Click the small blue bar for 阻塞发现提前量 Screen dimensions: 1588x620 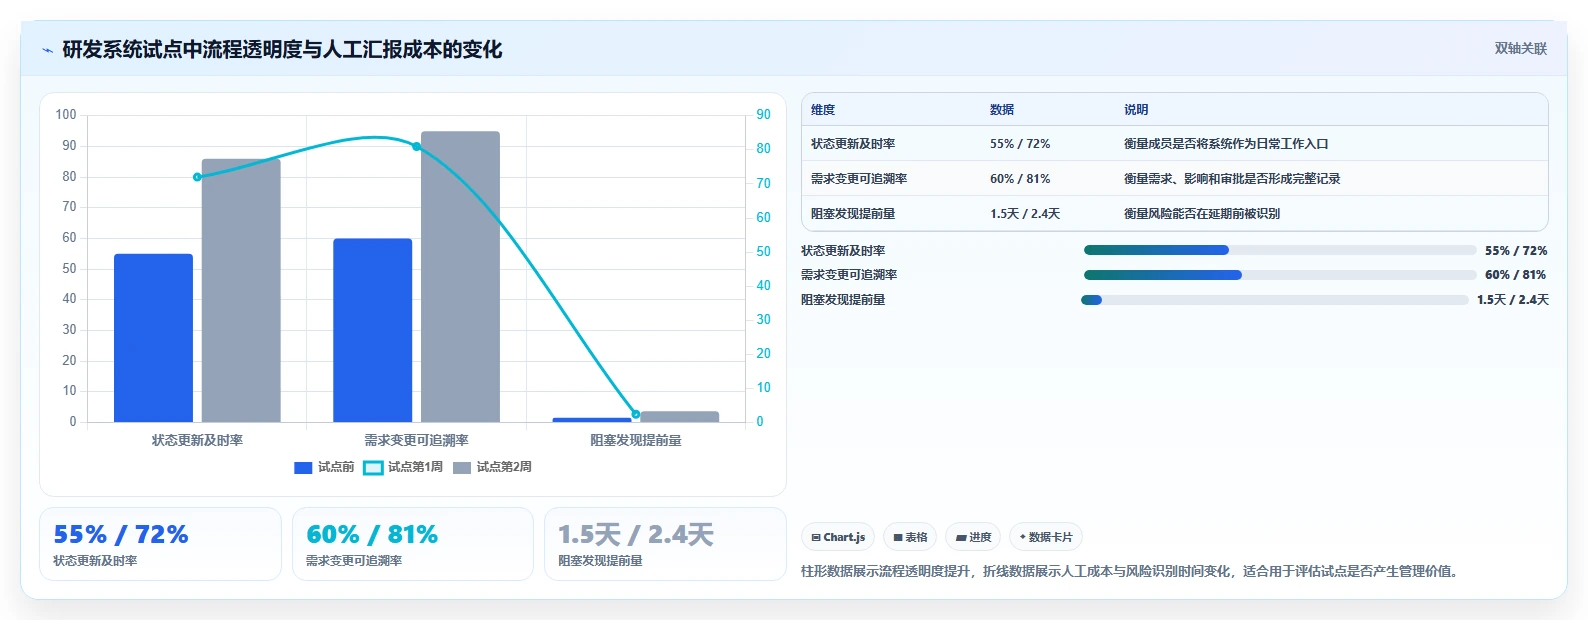592,420
